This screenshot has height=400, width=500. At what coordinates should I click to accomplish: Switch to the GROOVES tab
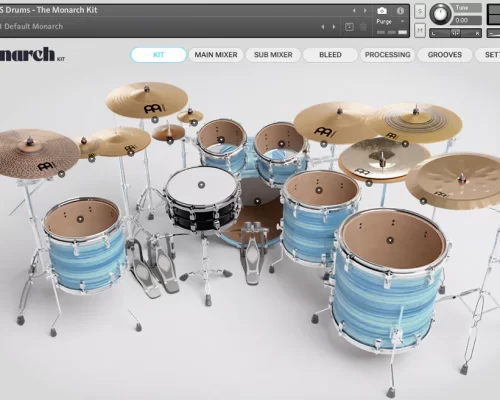point(445,55)
